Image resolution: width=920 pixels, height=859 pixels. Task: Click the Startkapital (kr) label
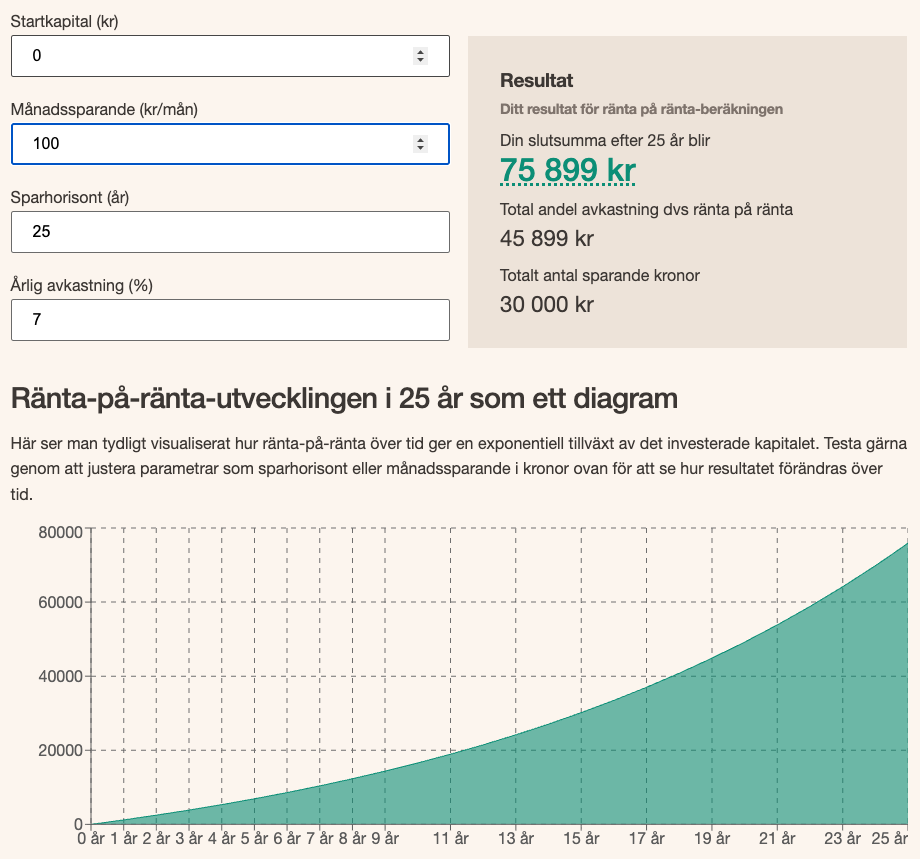coord(64,21)
